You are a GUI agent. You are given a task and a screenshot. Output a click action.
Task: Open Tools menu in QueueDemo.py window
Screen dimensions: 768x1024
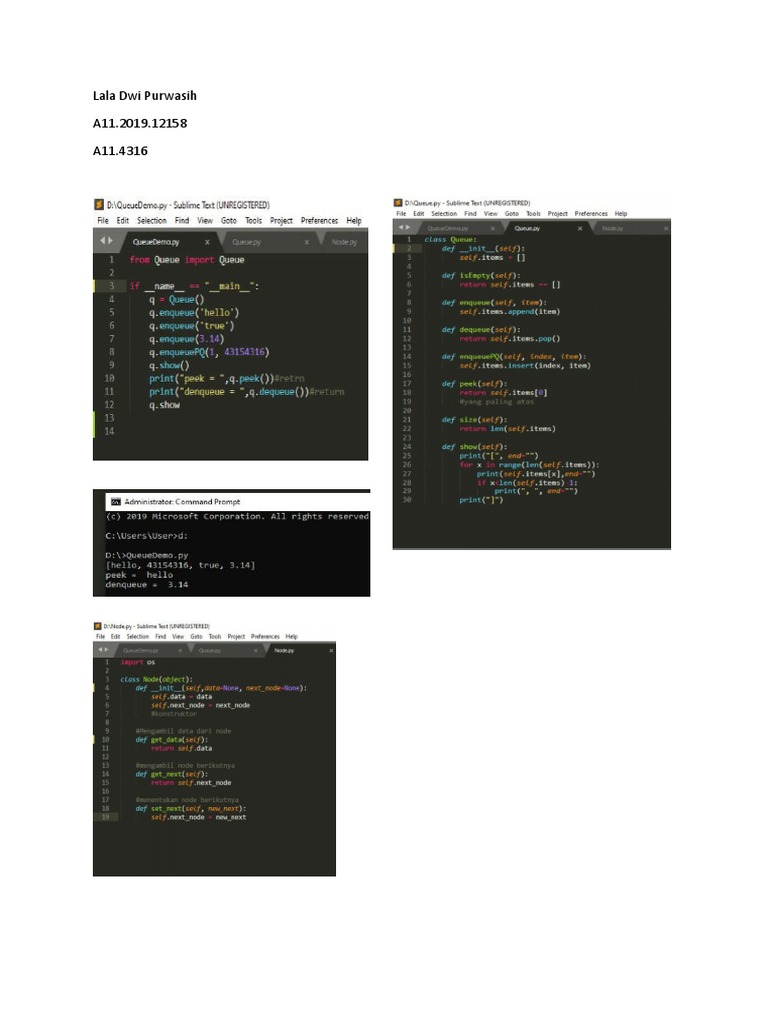pyautogui.click(x=253, y=221)
